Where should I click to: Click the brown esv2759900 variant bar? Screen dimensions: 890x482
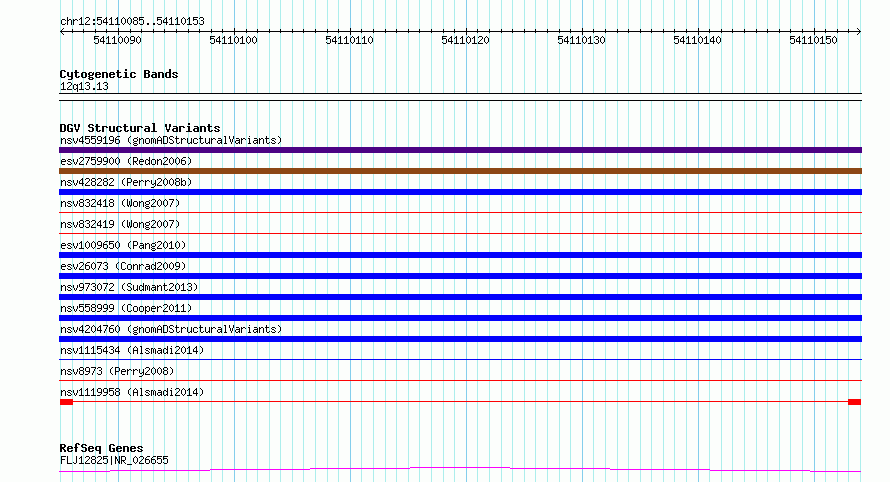(460, 171)
